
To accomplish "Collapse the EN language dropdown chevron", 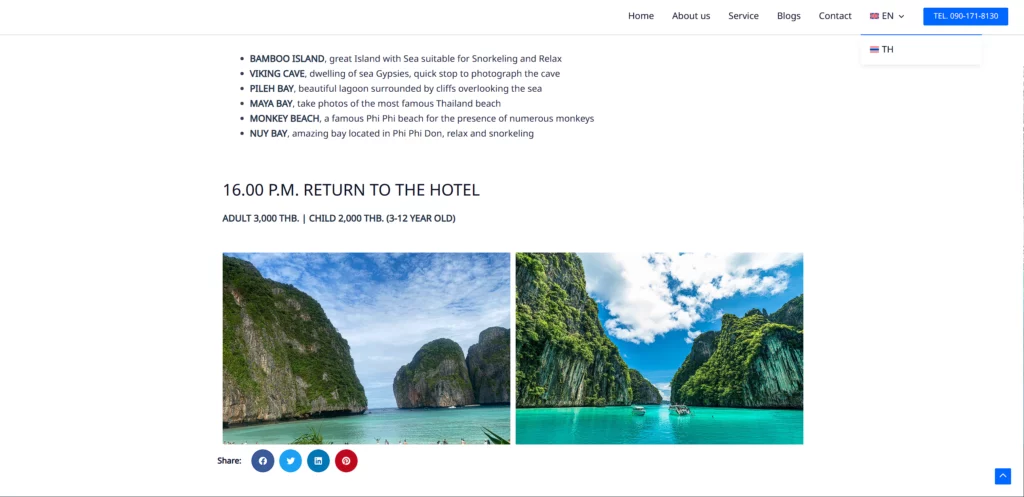I will [901, 16].
